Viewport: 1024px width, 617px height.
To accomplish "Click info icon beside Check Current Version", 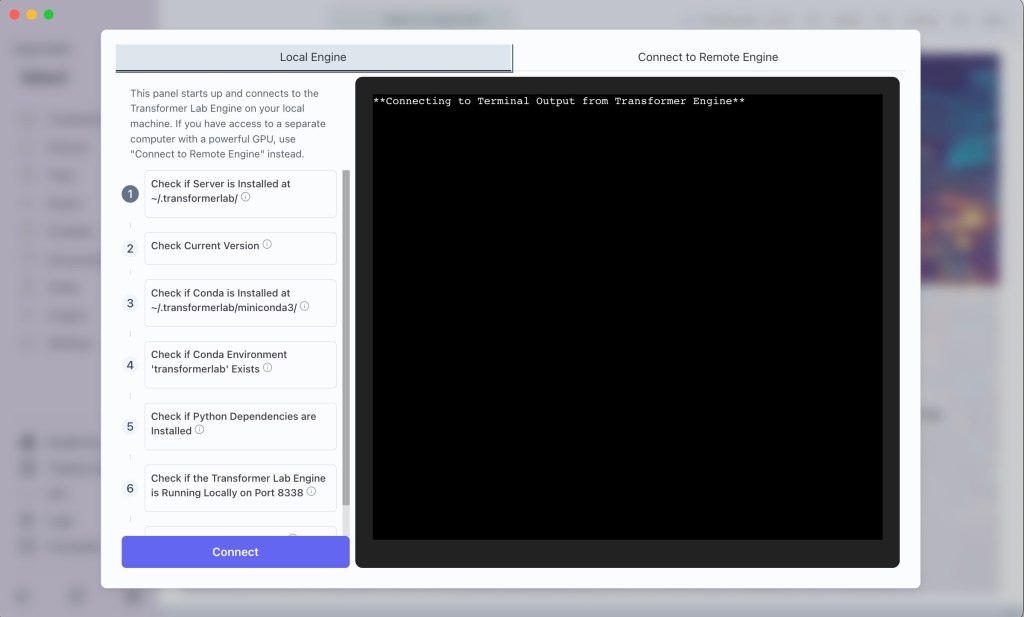I will [267, 245].
